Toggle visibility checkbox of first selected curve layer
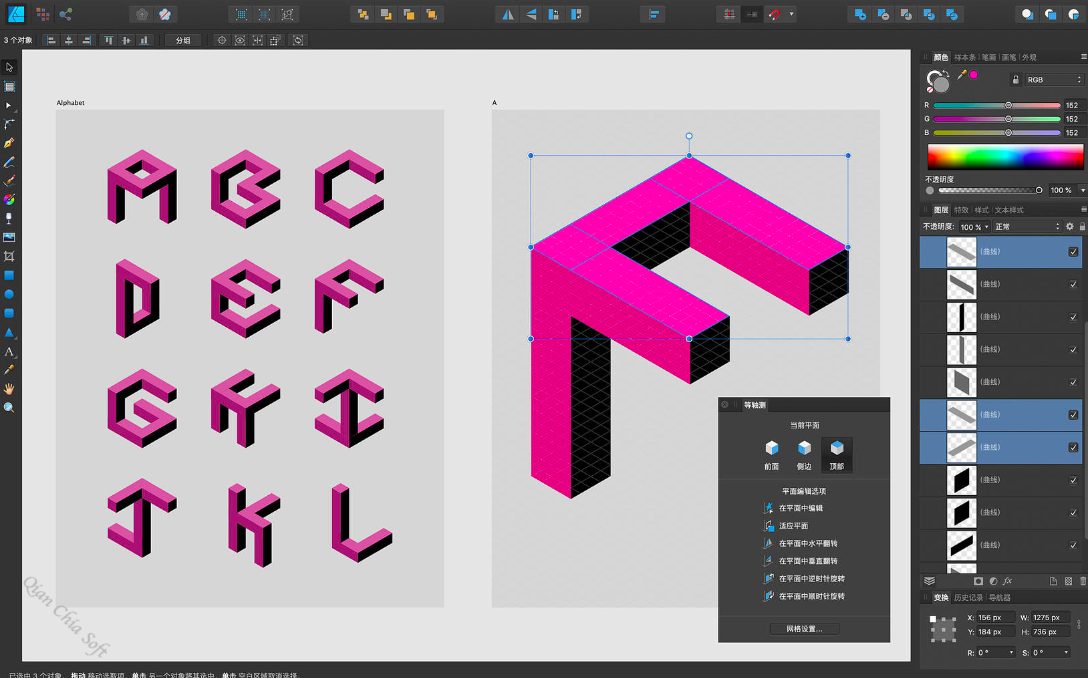Image resolution: width=1088 pixels, height=678 pixels. pos(1073,252)
